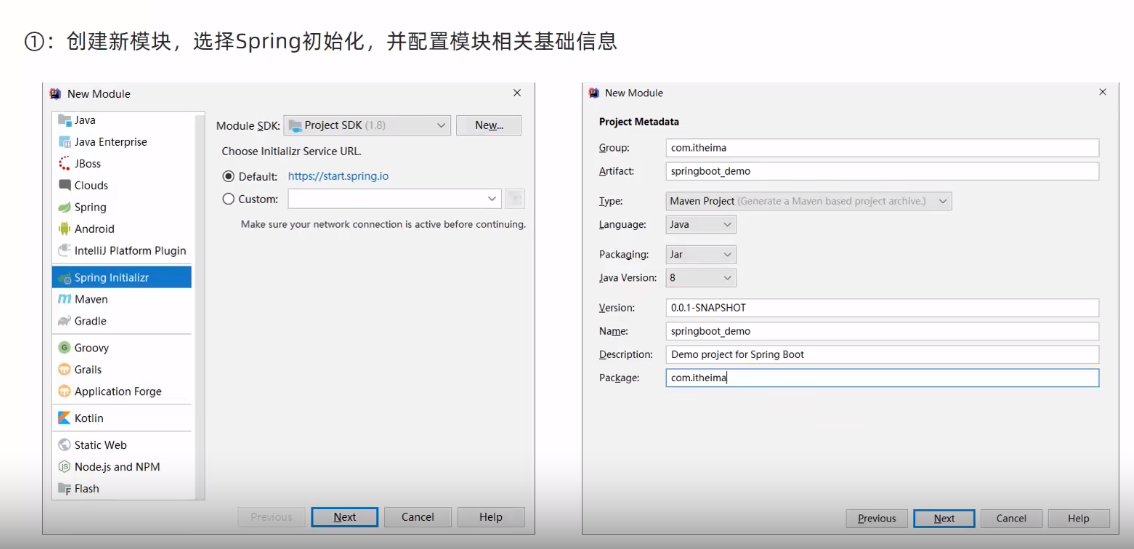Click the Application Forge icon
The image size is (1134, 549).
[x=64, y=391]
